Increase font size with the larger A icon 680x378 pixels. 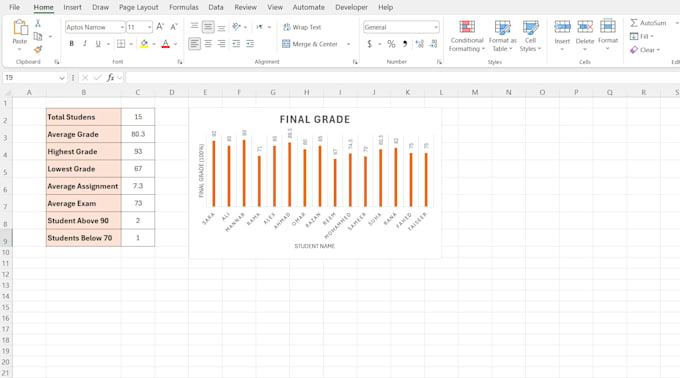[160, 27]
